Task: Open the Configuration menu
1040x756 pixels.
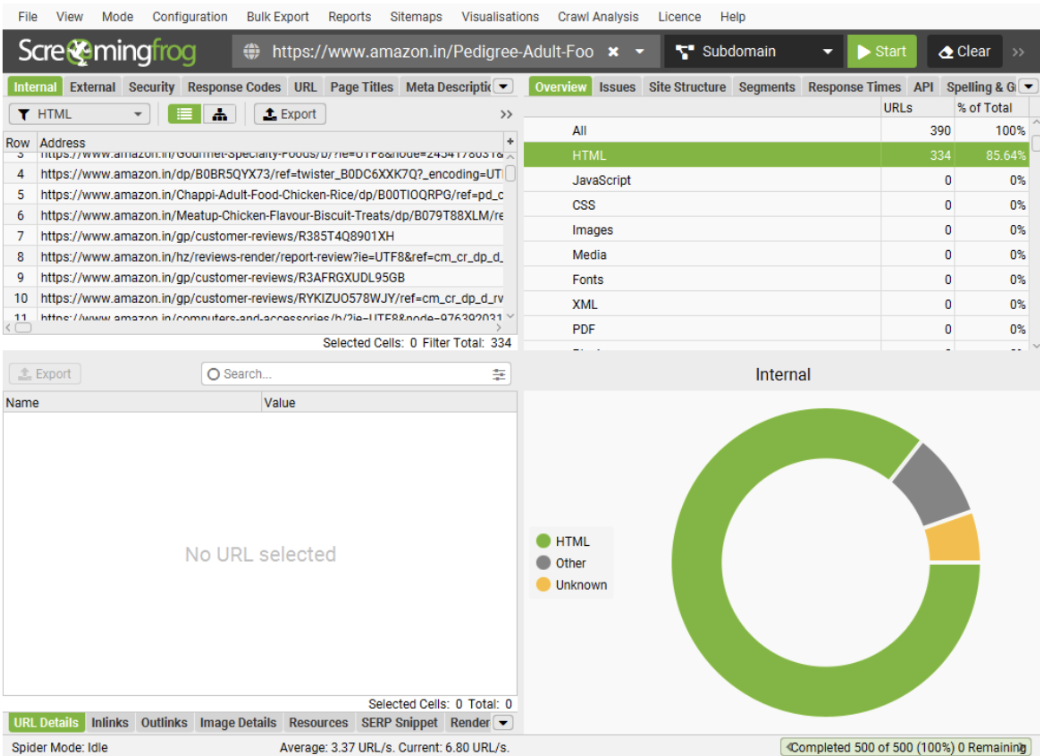Action: pos(190,17)
